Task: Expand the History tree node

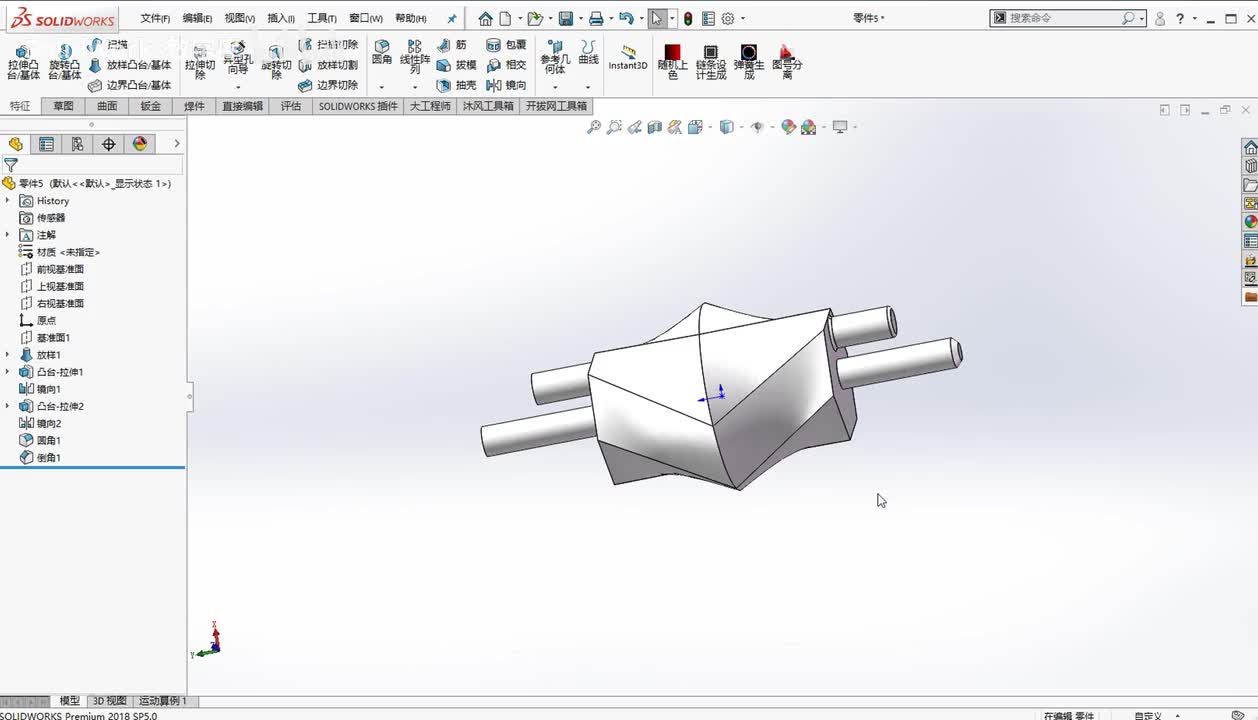Action: click(7, 201)
